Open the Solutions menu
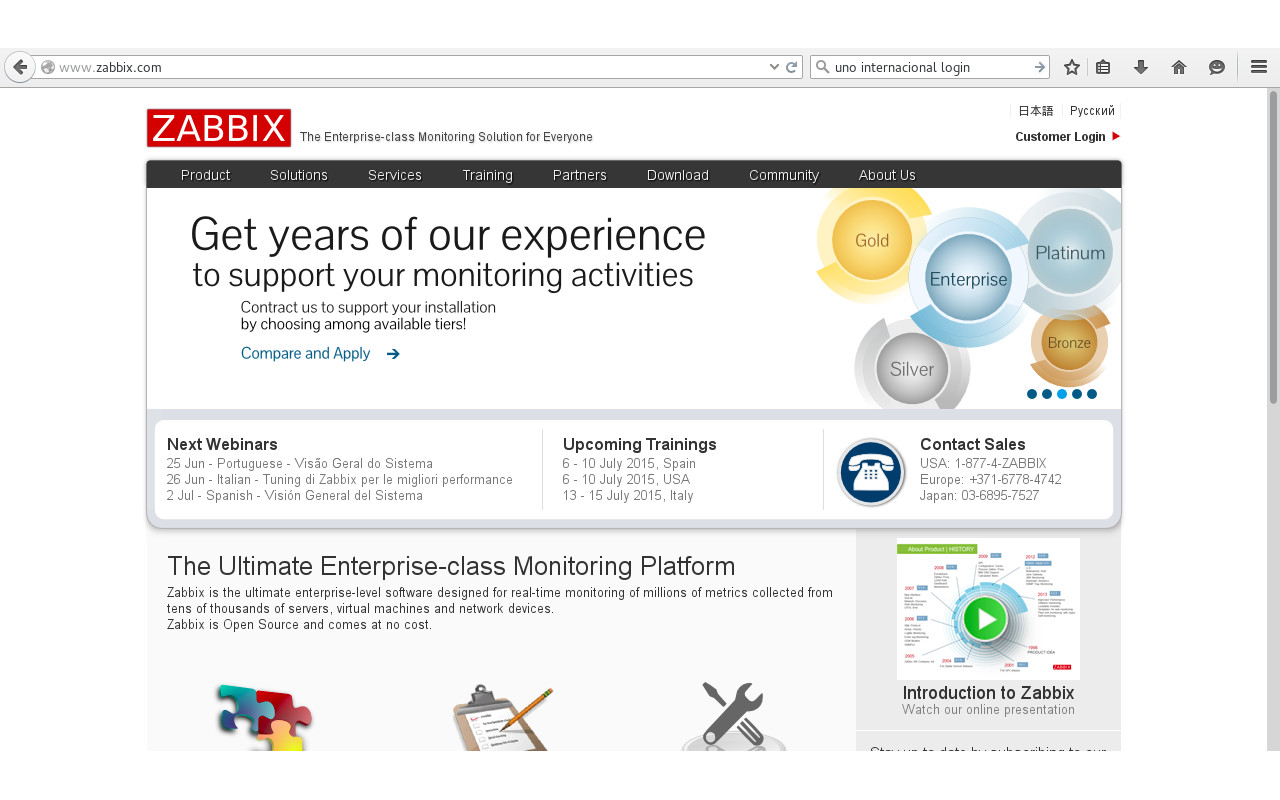The image size is (1280, 800). pyautogui.click(x=299, y=175)
